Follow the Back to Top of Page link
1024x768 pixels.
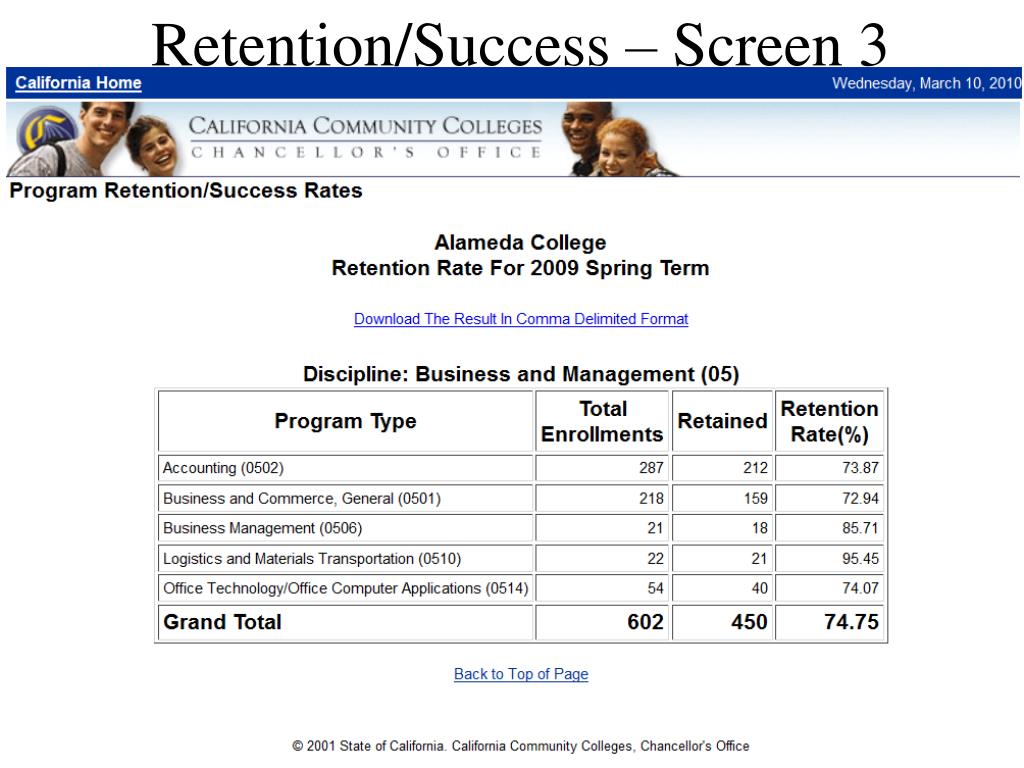coord(520,674)
